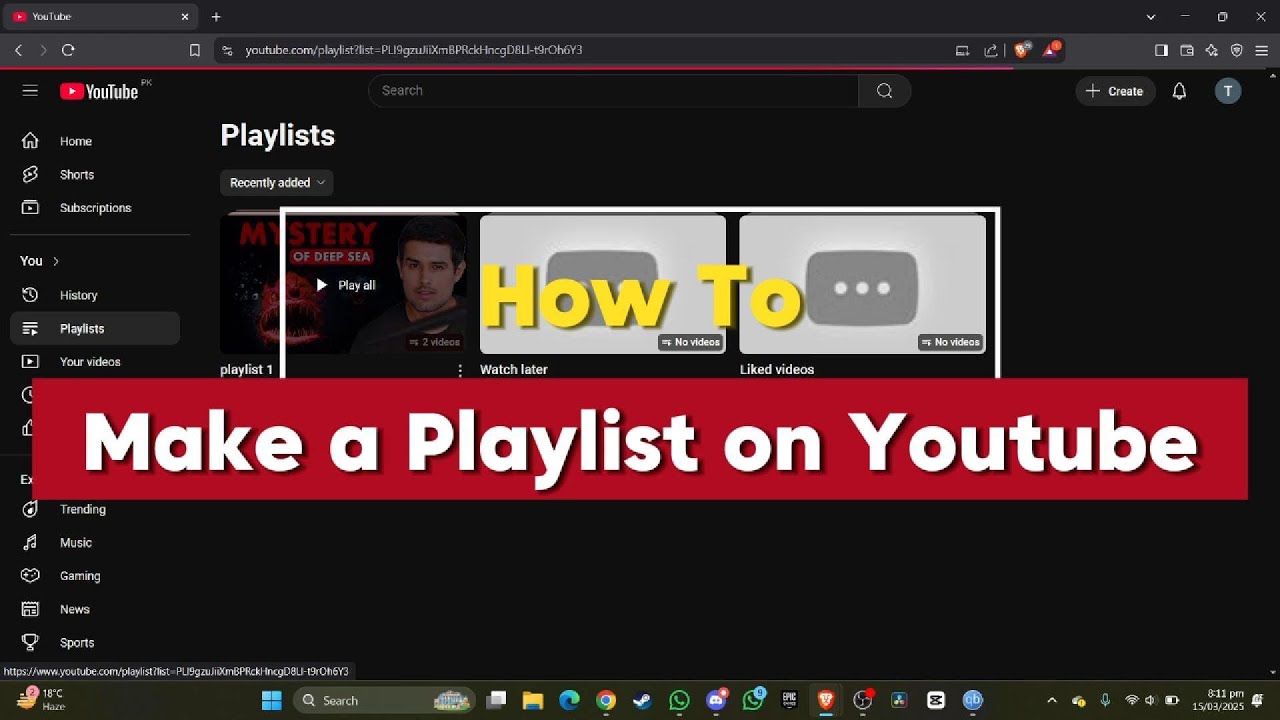
Task: Open a new browser tab
Action: click(216, 17)
